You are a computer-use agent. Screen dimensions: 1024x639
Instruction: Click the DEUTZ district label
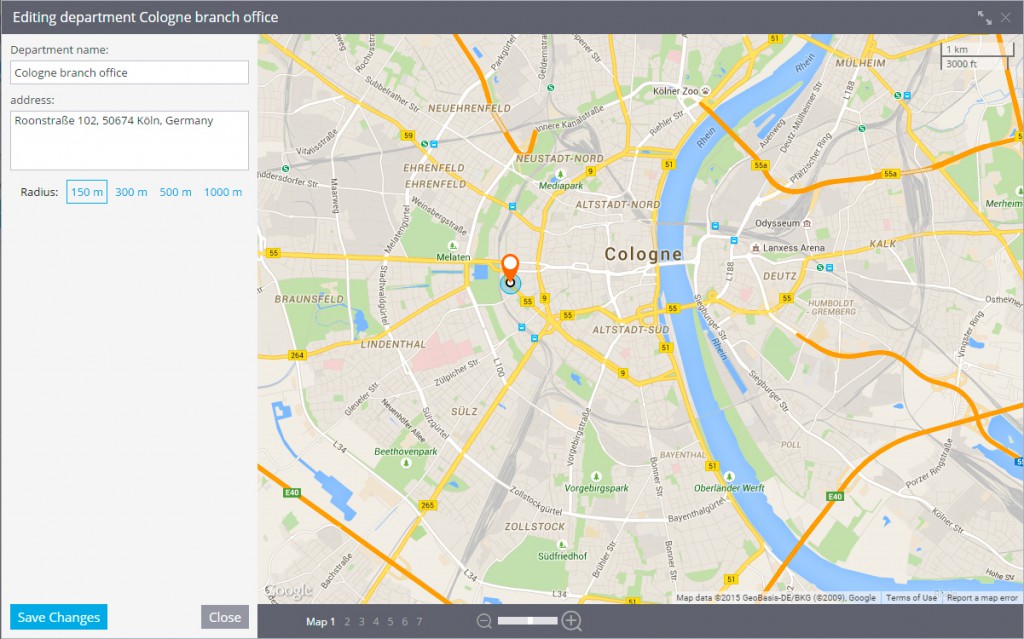(x=780, y=276)
